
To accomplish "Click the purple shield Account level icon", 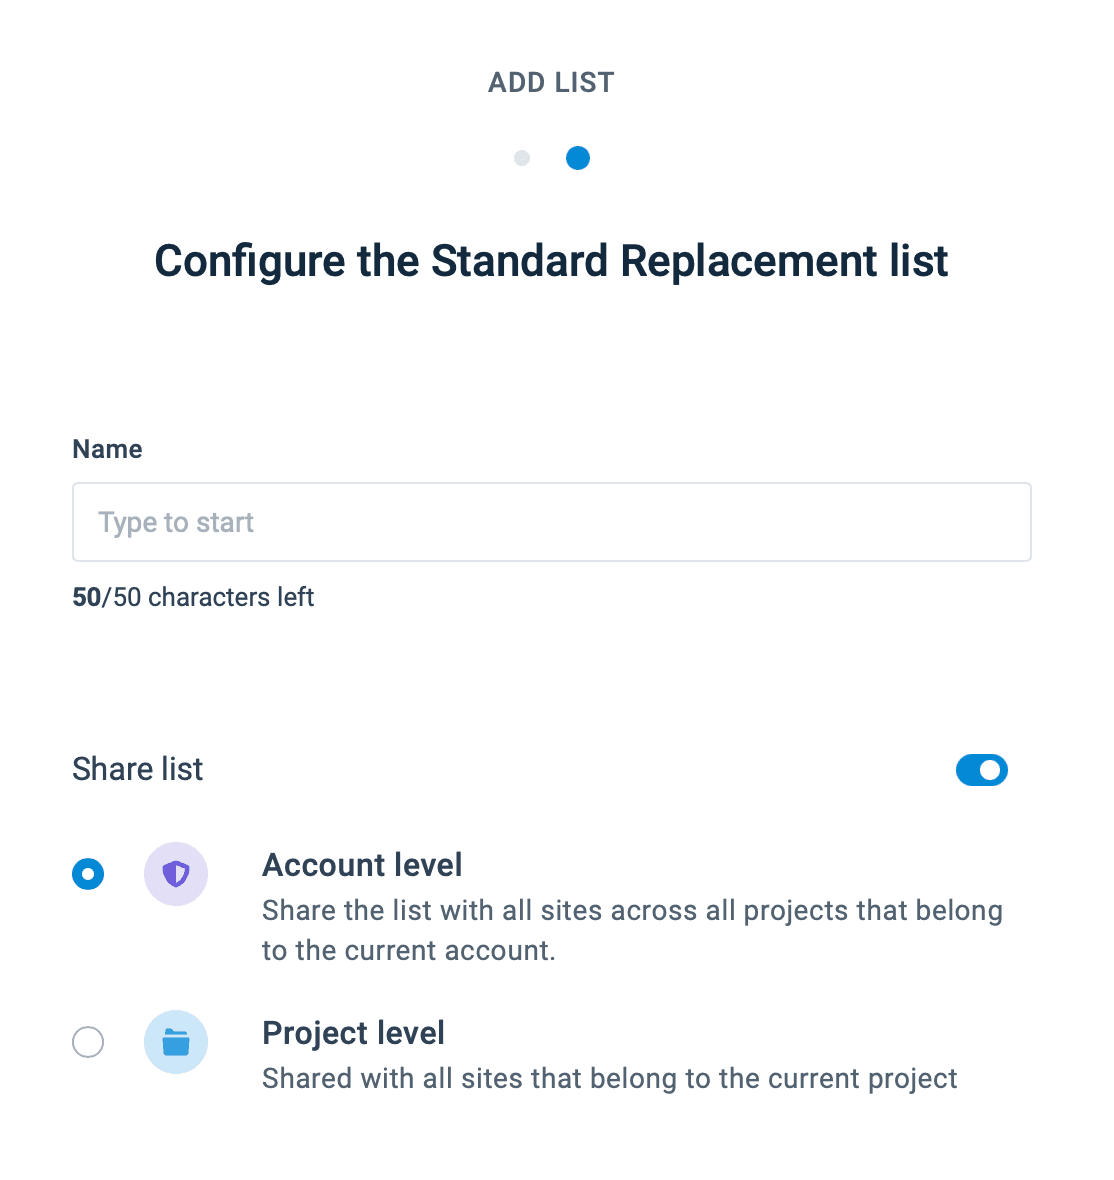I will pos(176,874).
